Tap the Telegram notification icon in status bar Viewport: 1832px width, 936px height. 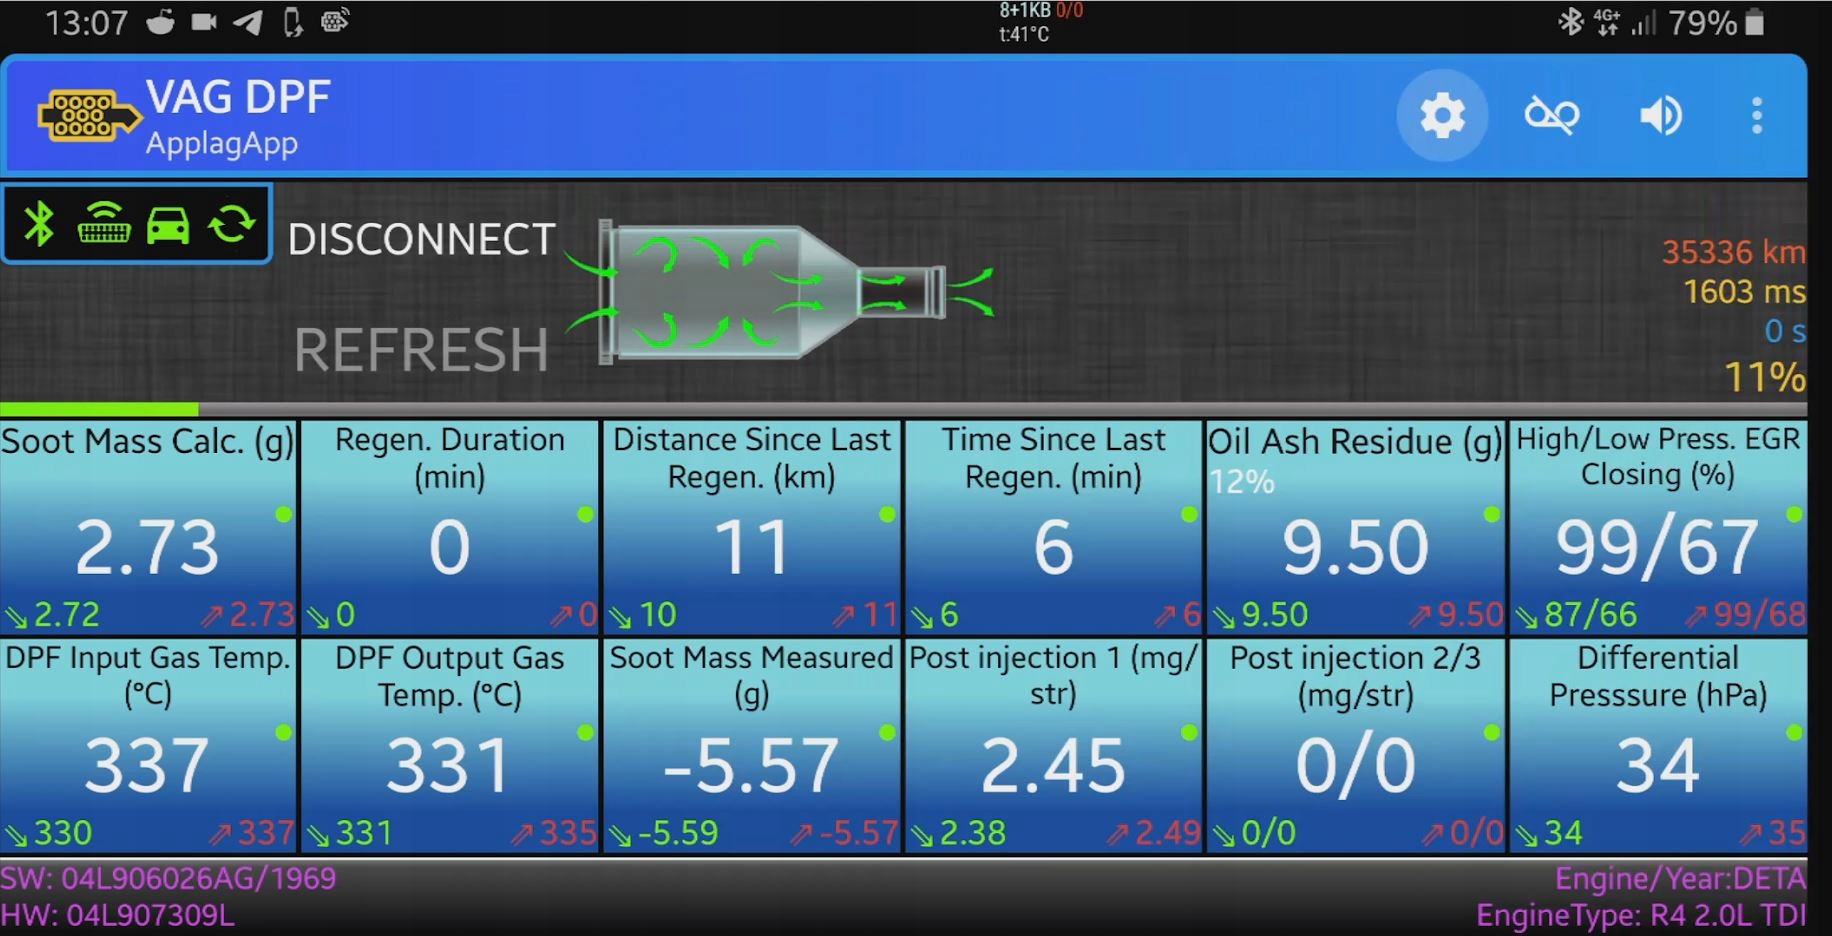pyautogui.click(x=248, y=22)
